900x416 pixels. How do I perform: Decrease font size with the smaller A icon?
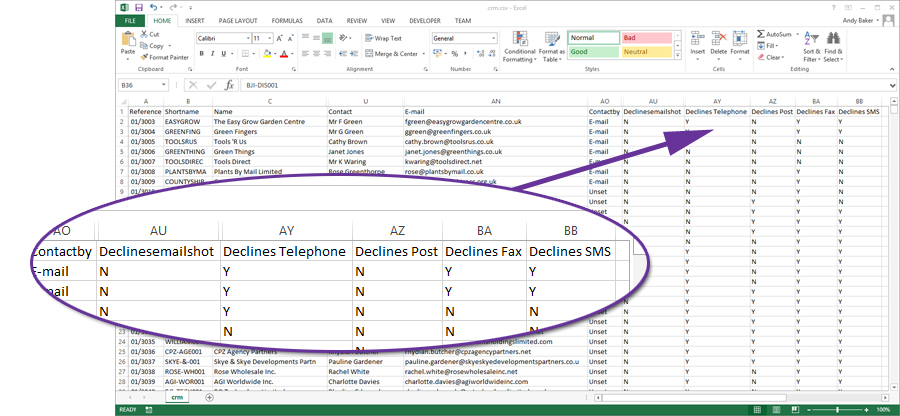(x=291, y=38)
